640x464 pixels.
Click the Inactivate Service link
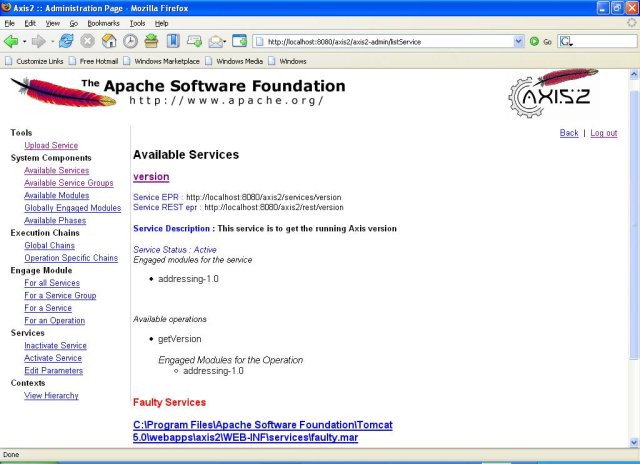click(55, 346)
